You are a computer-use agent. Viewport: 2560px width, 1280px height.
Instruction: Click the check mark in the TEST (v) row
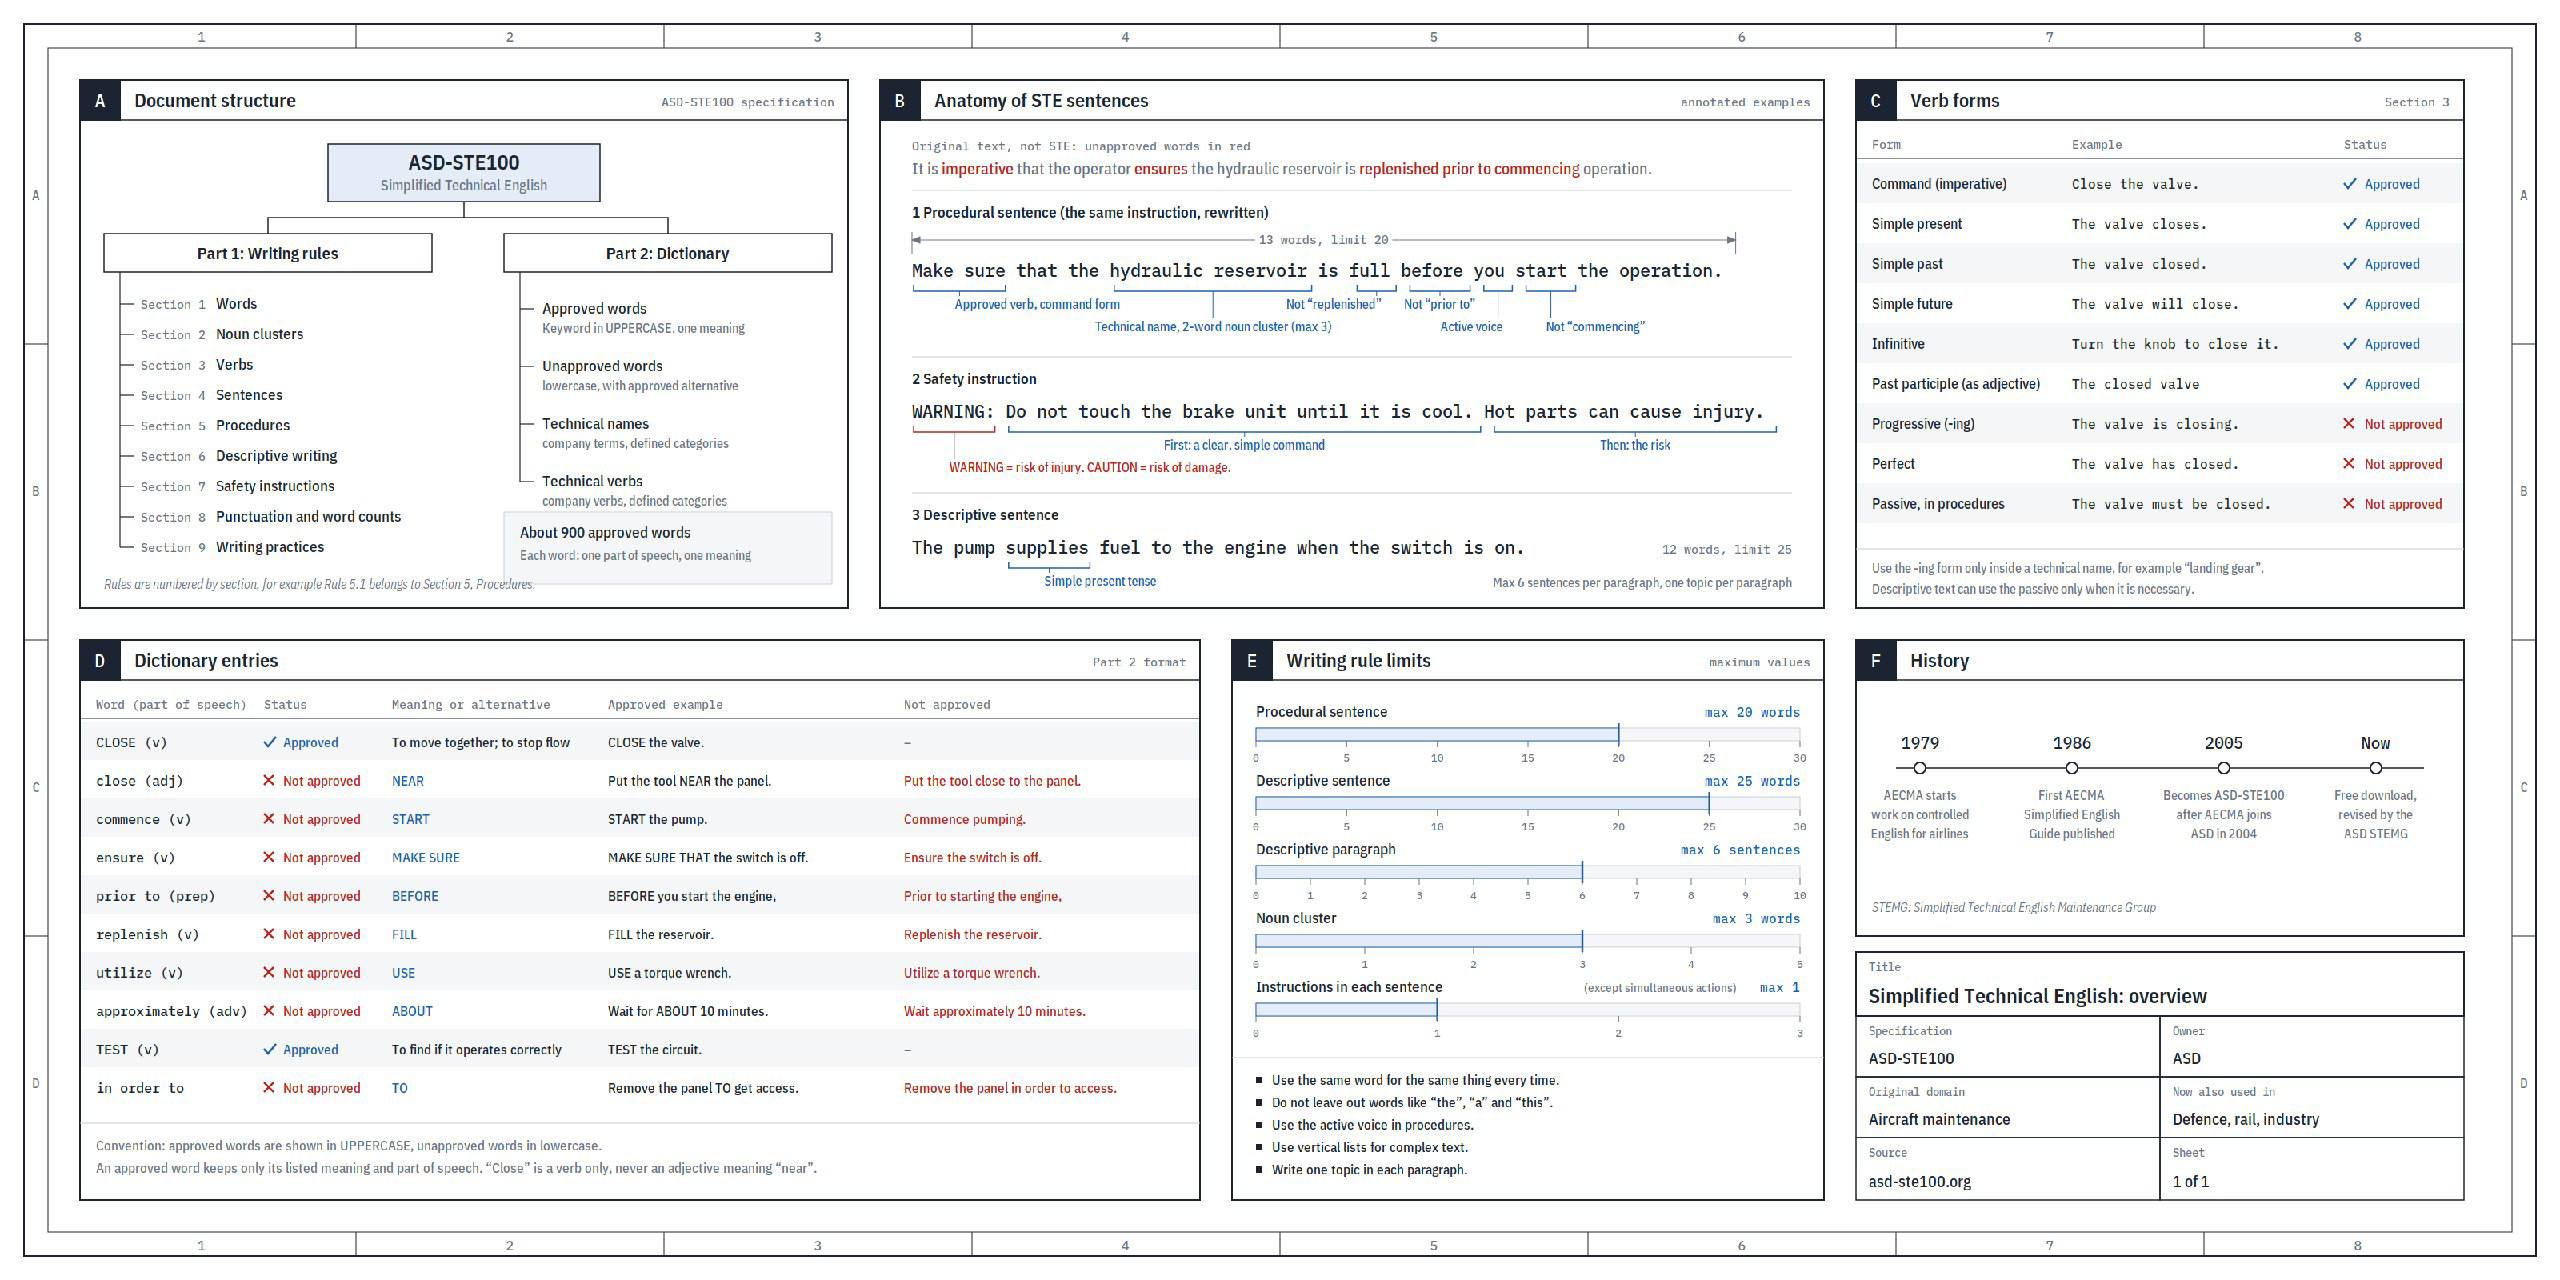(x=269, y=1050)
